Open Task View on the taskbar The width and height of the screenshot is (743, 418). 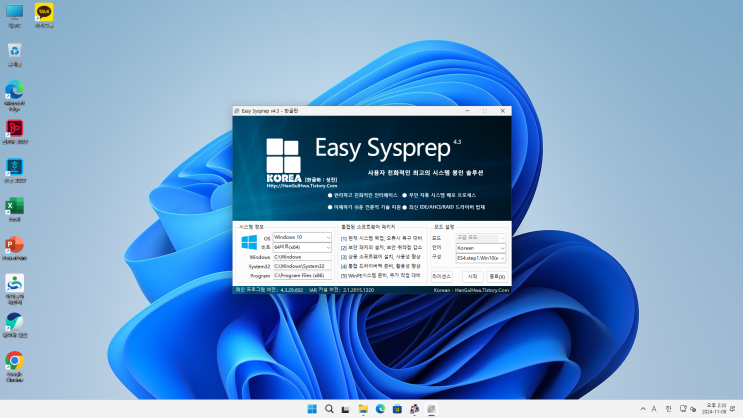(345, 409)
